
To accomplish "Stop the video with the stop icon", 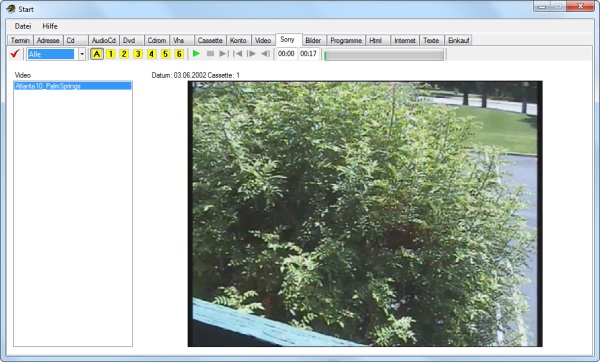I will (x=210, y=54).
